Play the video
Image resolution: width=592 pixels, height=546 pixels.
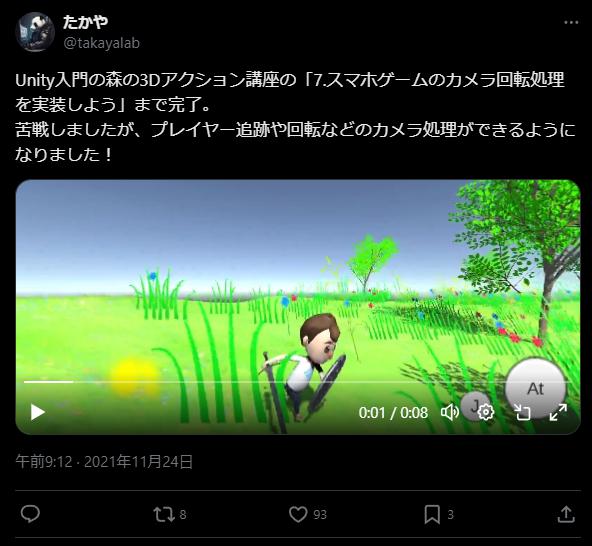pyautogui.click(x=37, y=412)
